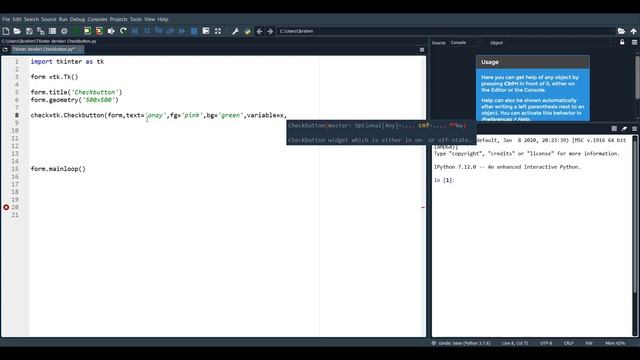Browse a working directory folder icon
The height and width of the screenshot is (360, 640).
621,31
